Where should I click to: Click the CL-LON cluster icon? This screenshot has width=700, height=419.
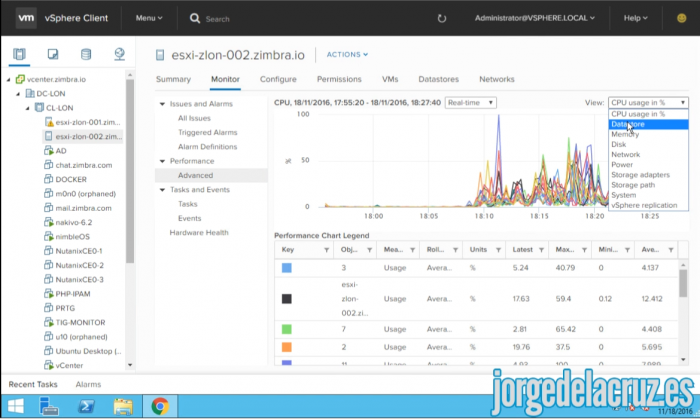(x=39, y=108)
